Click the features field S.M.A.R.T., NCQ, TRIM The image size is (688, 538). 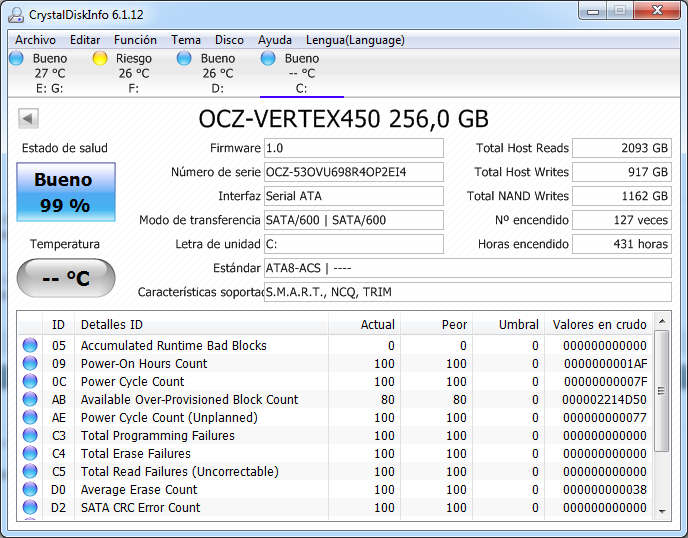click(468, 292)
